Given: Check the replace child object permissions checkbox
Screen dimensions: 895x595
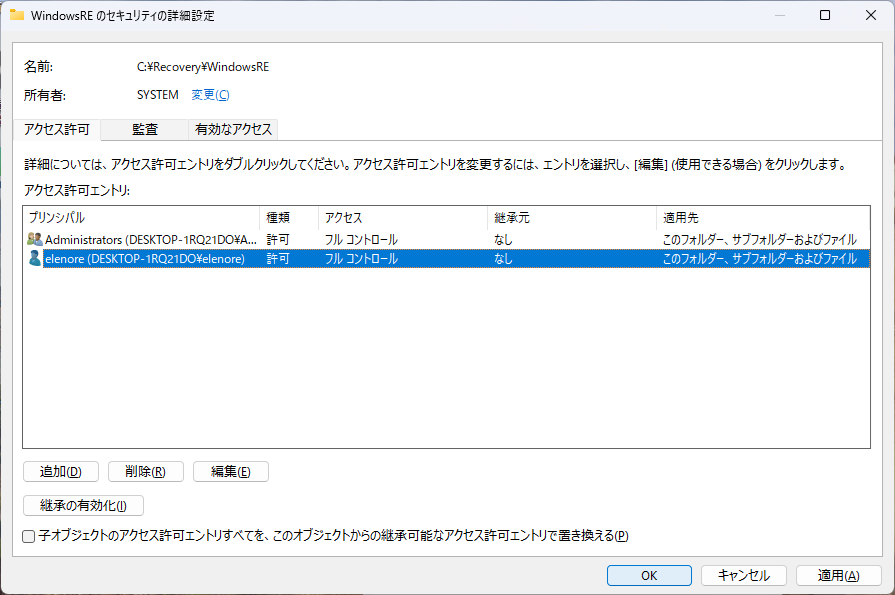Looking at the screenshot, I should [x=29, y=536].
